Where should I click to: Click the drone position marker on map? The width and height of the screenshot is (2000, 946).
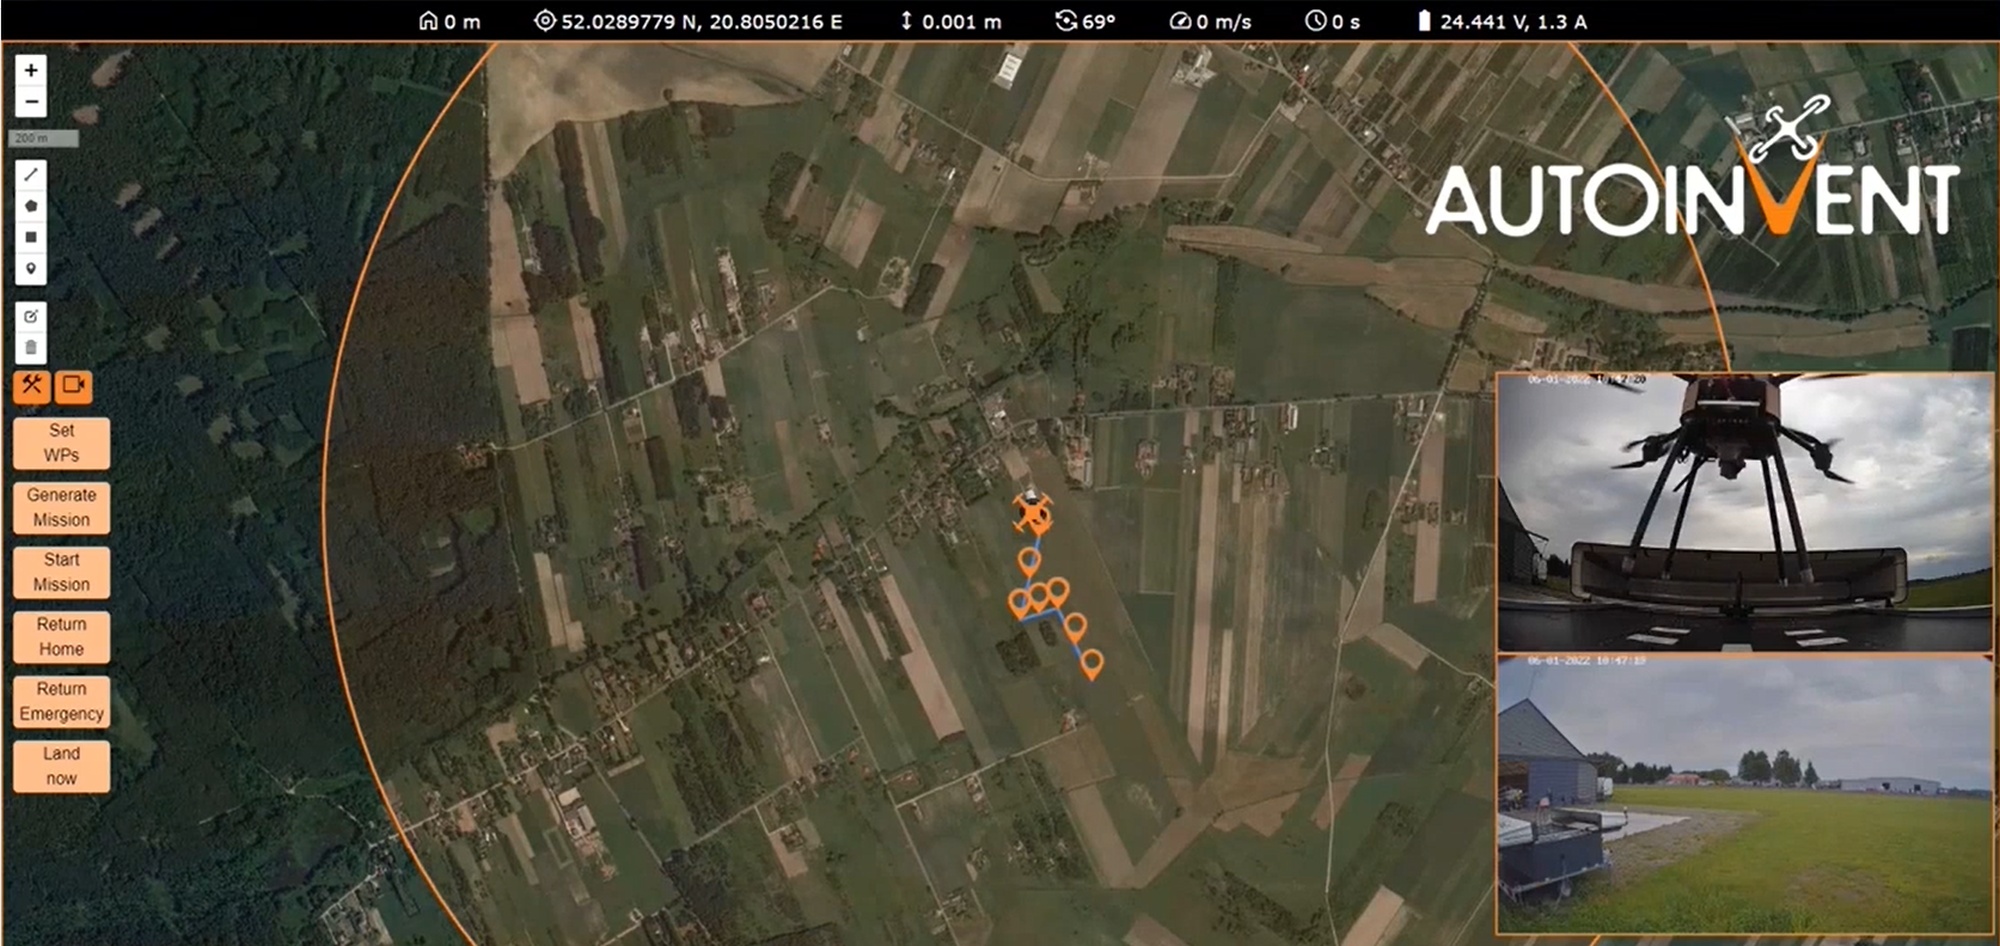pos(1032,513)
